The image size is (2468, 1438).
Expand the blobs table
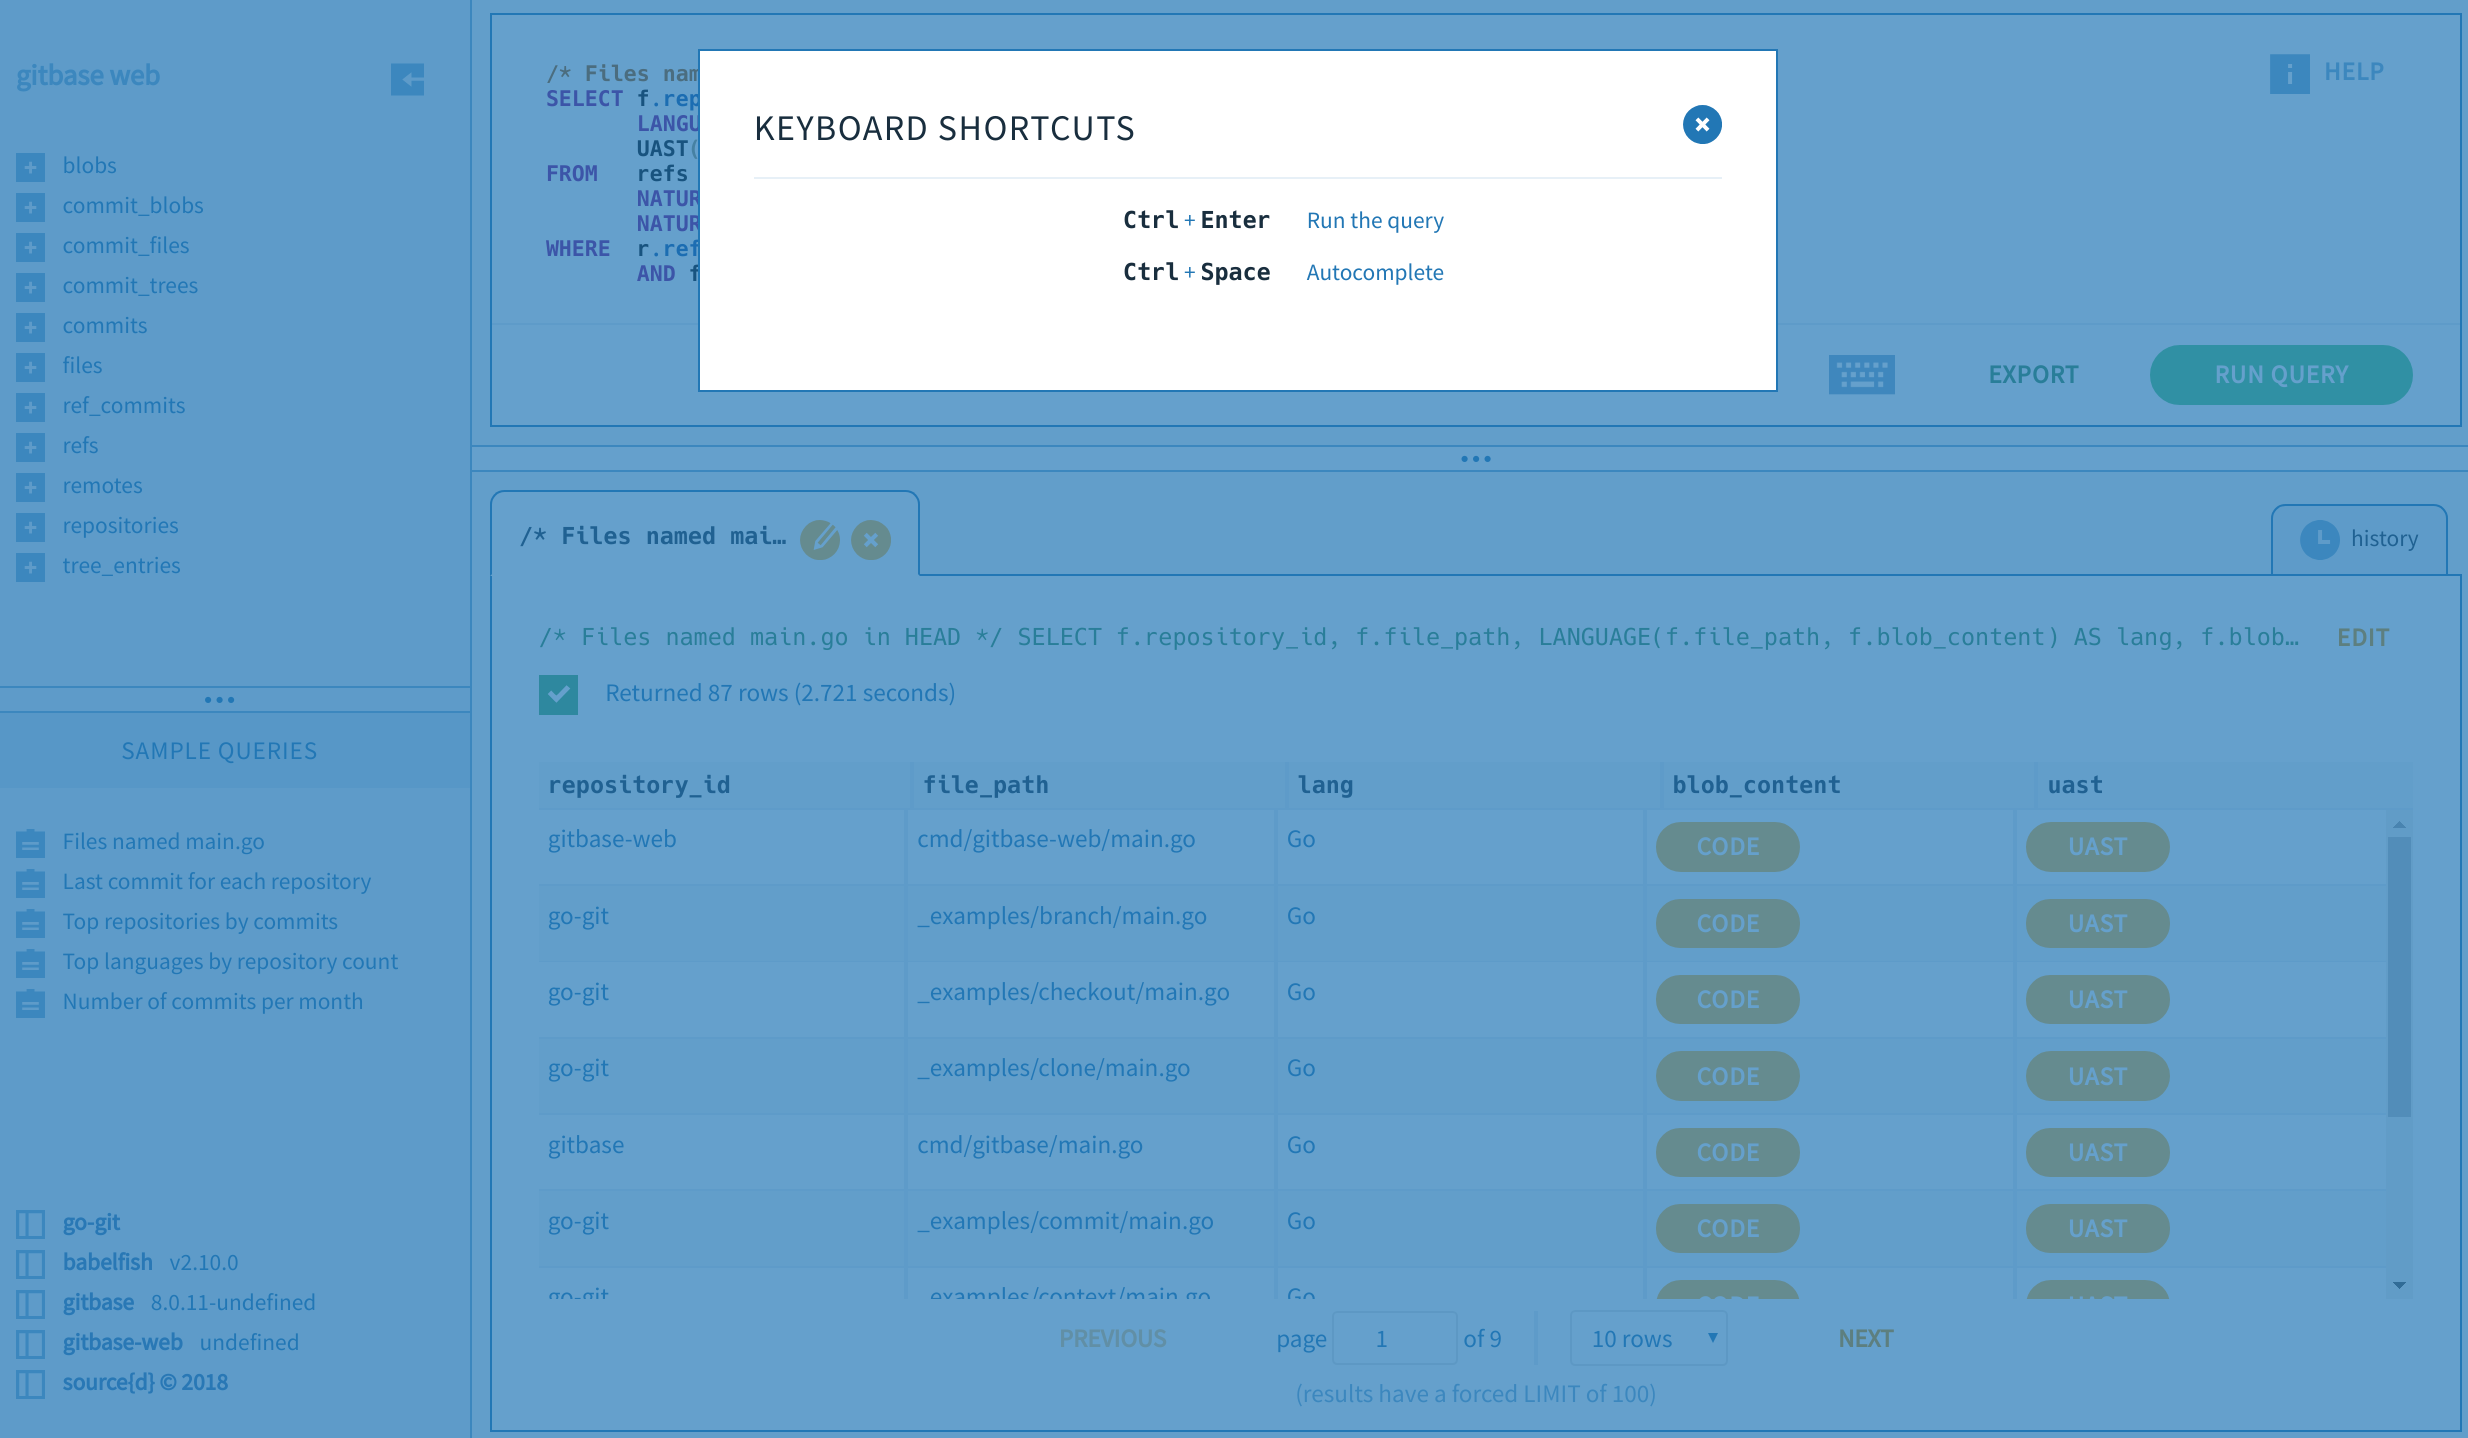click(x=30, y=167)
